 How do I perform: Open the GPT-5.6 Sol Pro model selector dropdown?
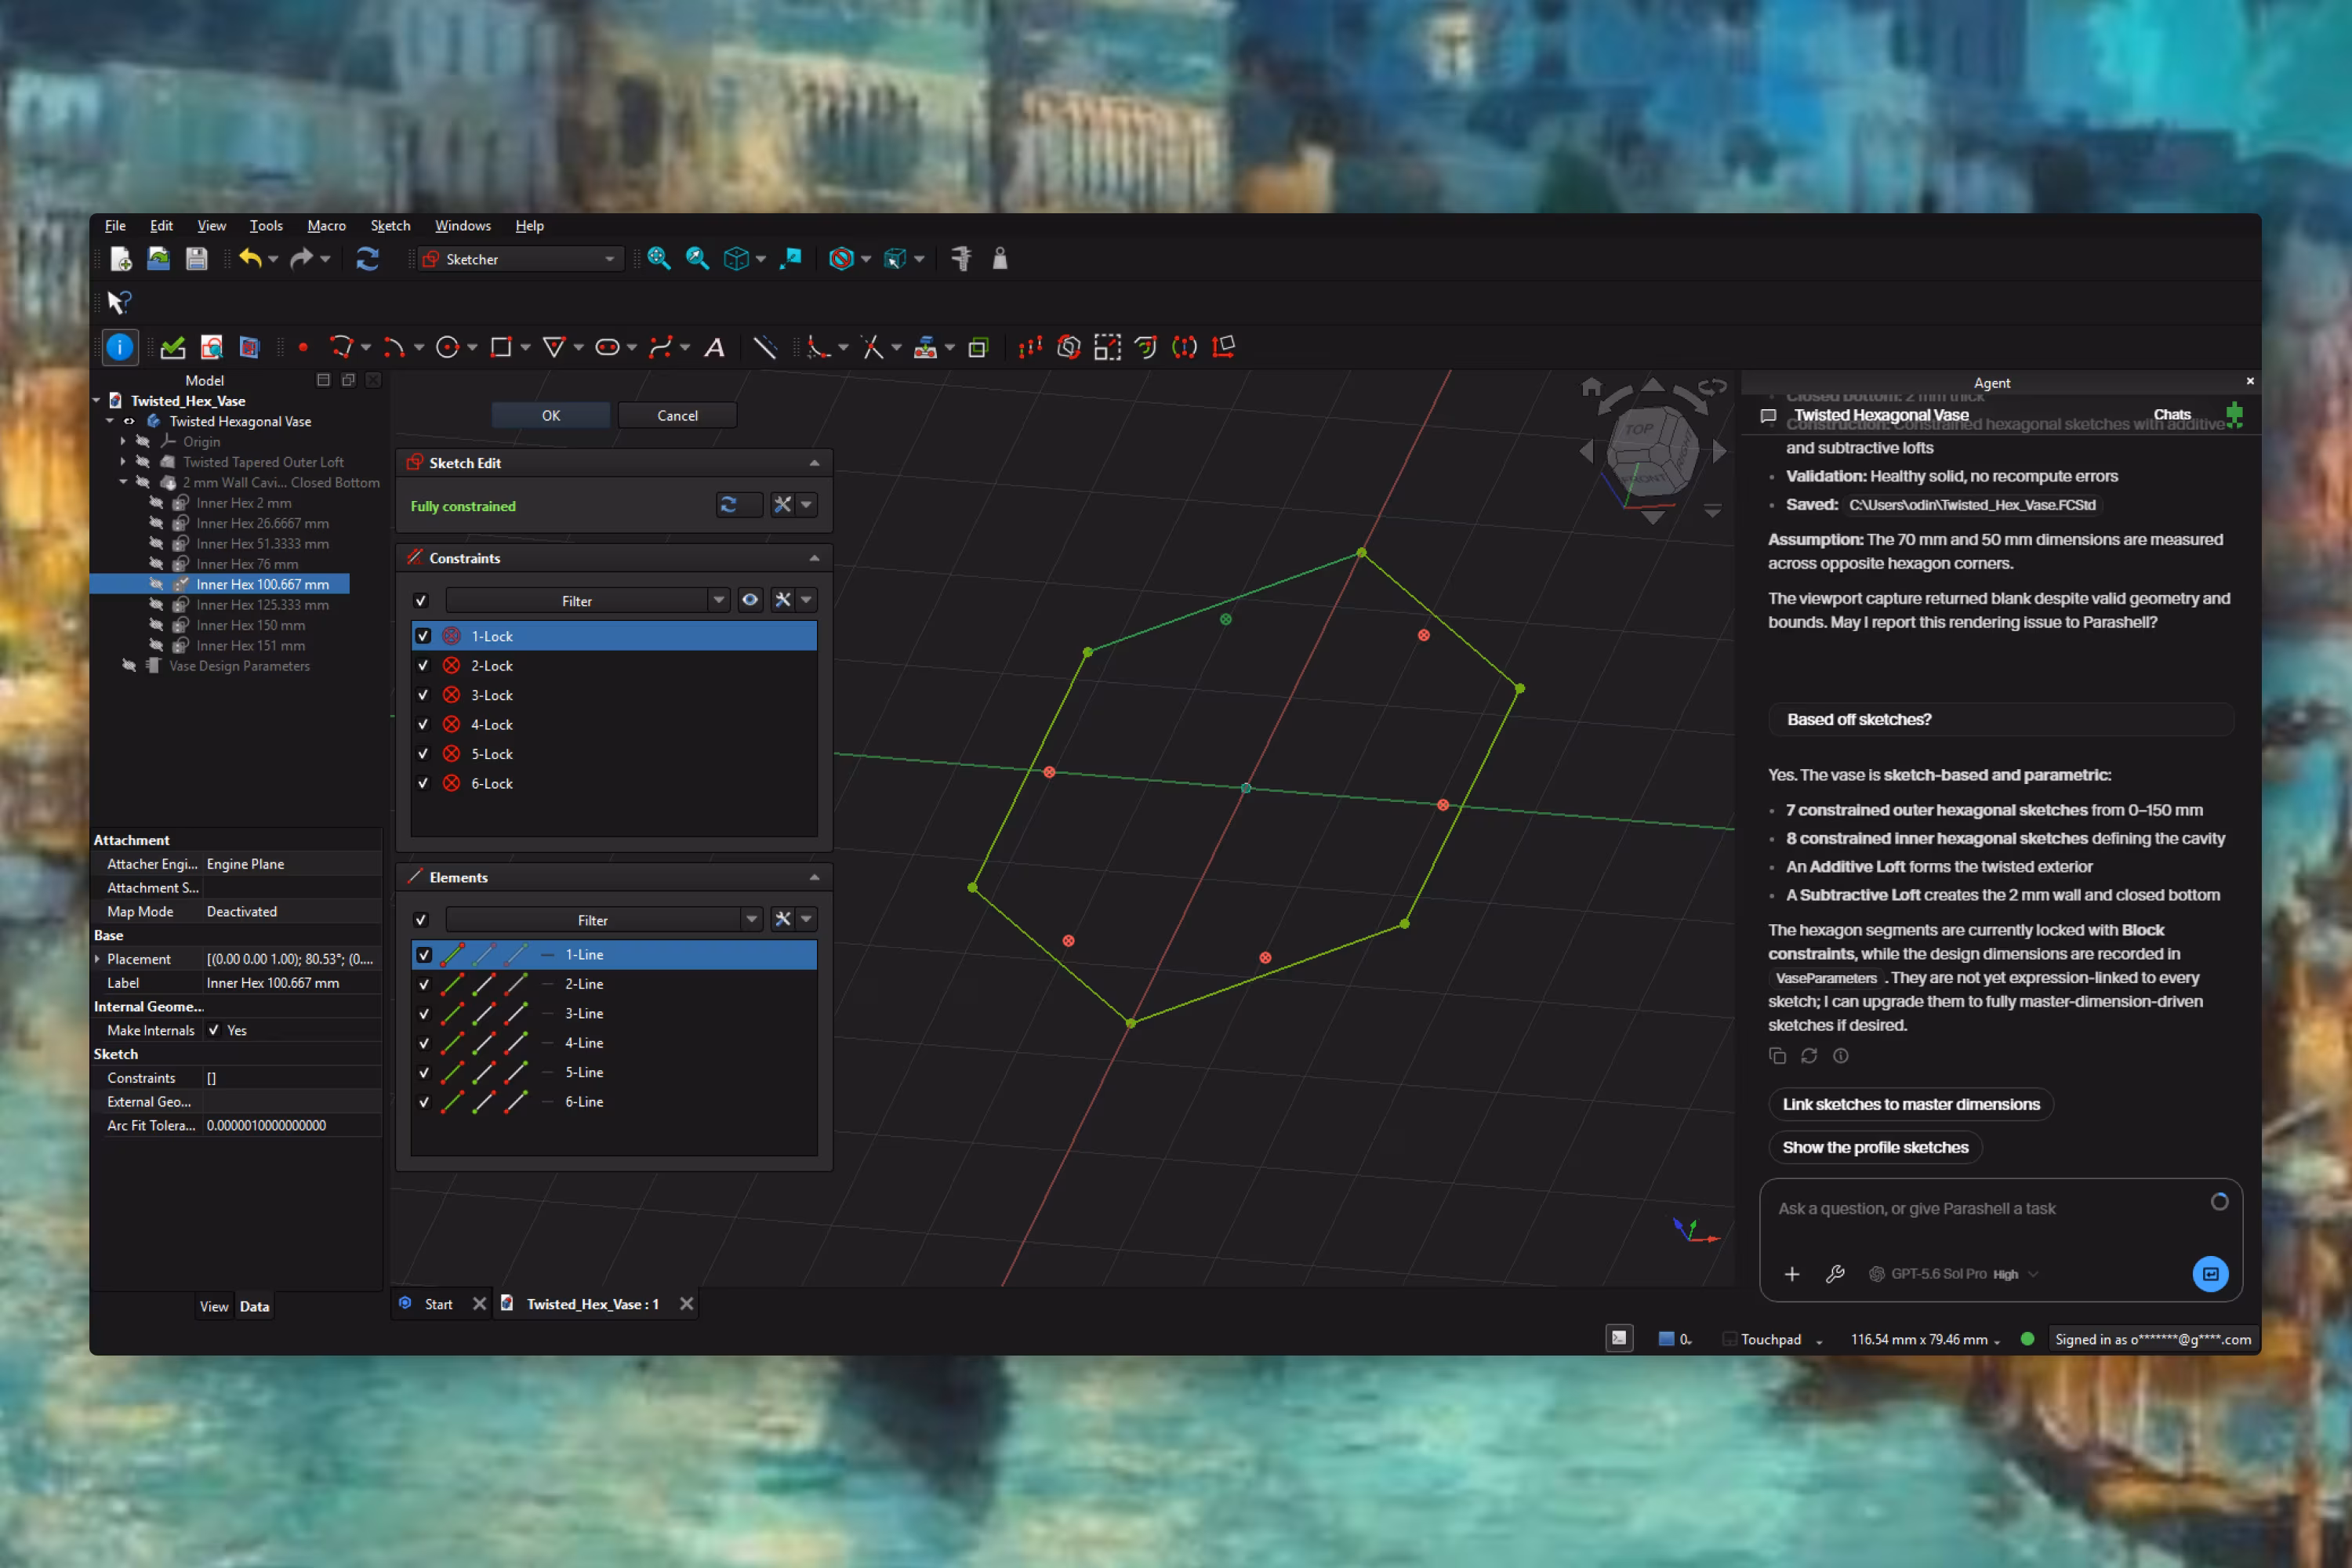coord(1953,1274)
